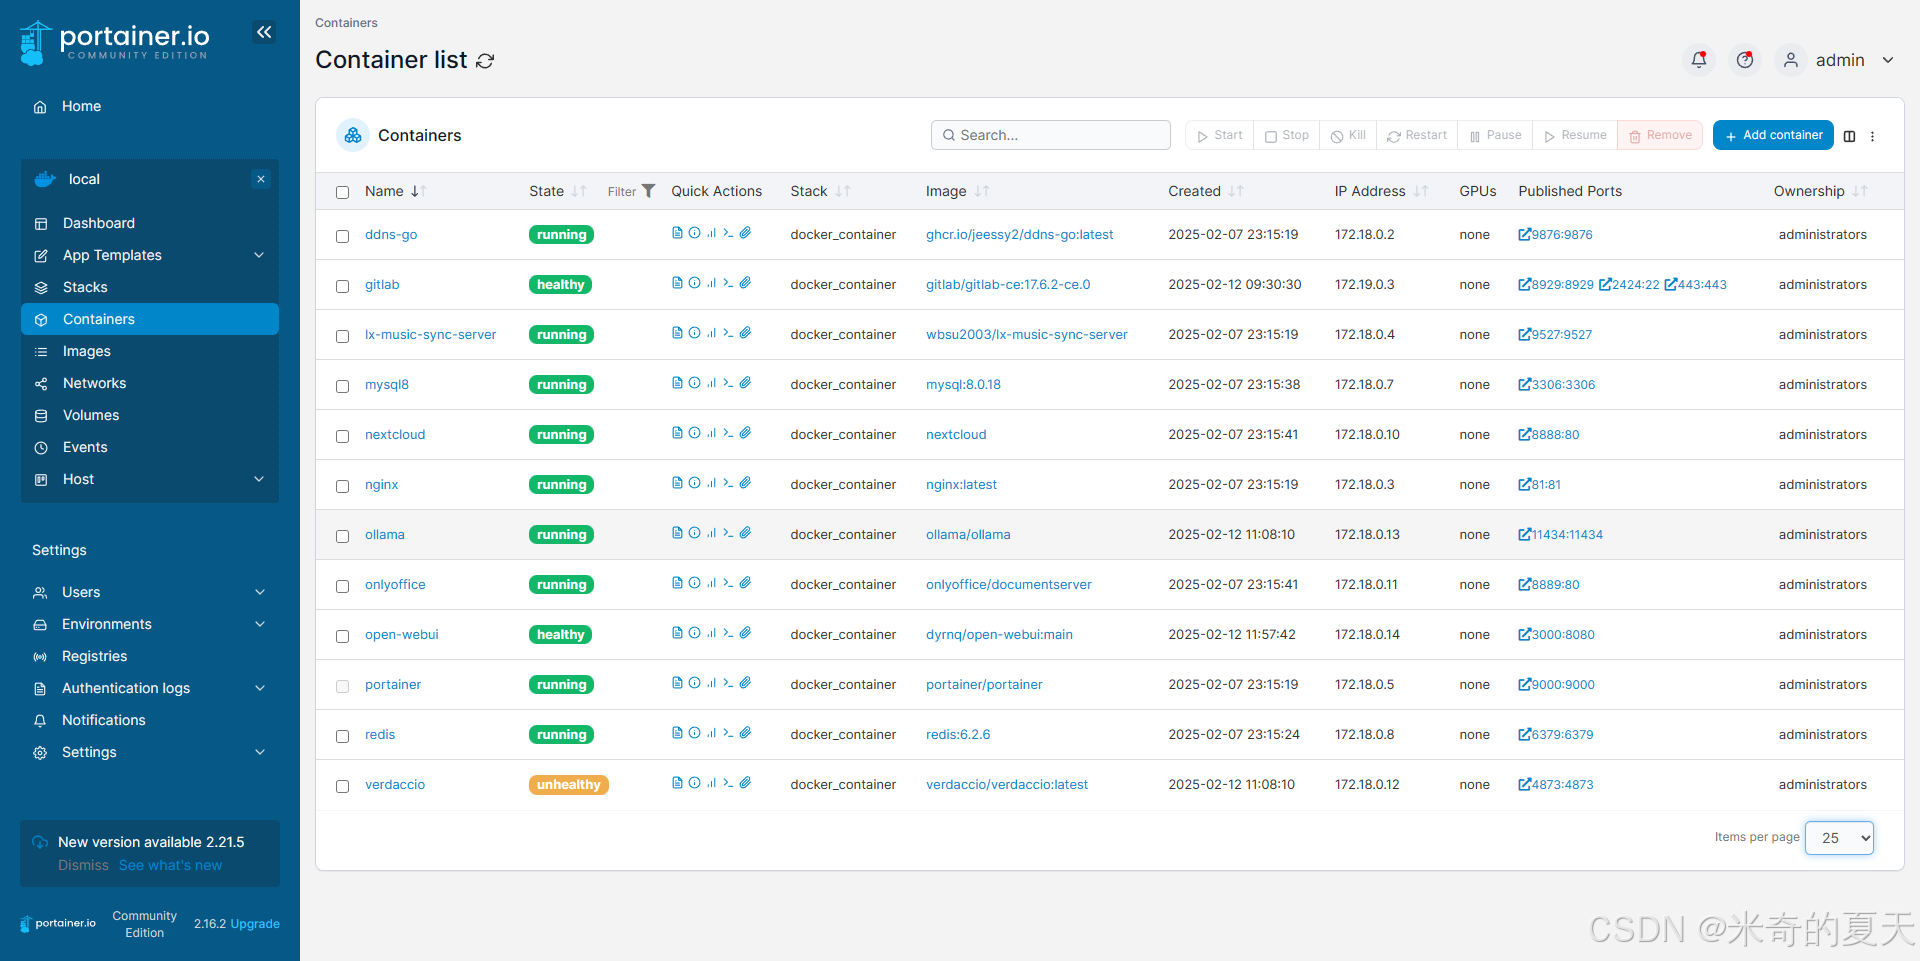View stats for the mysql8 container
This screenshot has height=961, width=1920.
(711, 383)
